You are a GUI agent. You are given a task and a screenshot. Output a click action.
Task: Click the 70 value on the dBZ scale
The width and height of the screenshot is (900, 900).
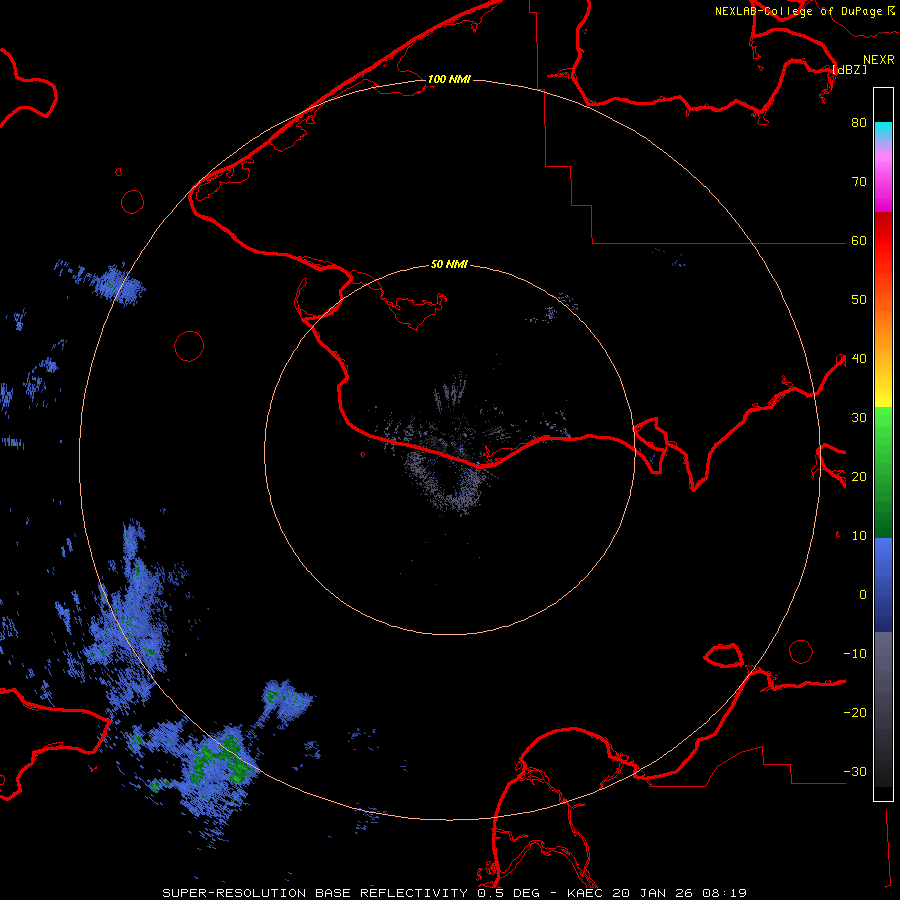click(859, 182)
